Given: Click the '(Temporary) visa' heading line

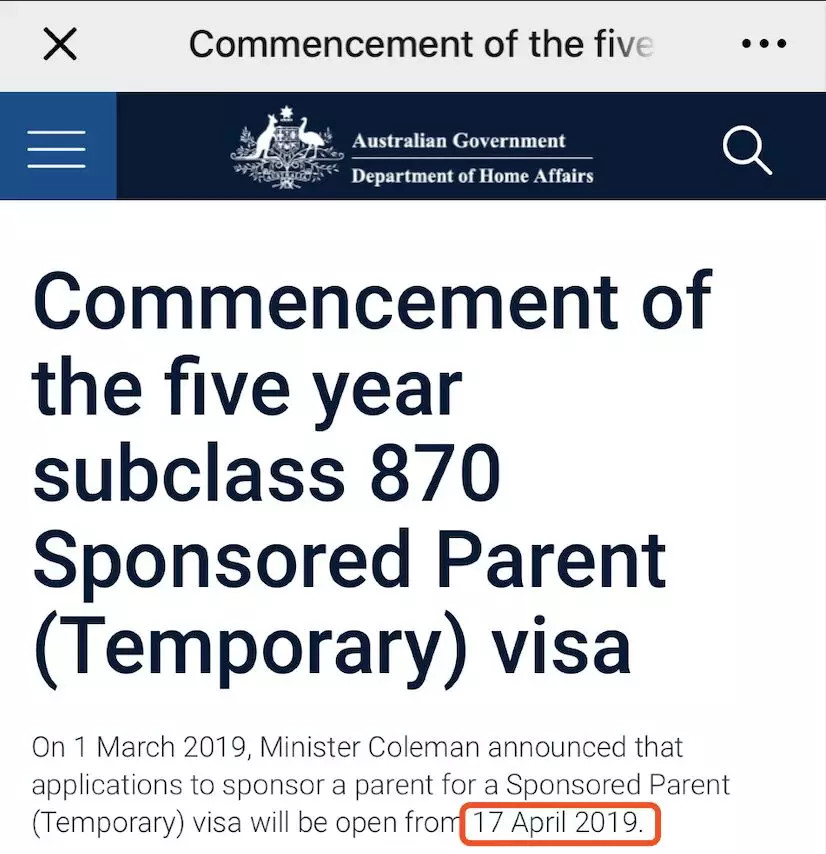Looking at the screenshot, I should click(x=332, y=649).
